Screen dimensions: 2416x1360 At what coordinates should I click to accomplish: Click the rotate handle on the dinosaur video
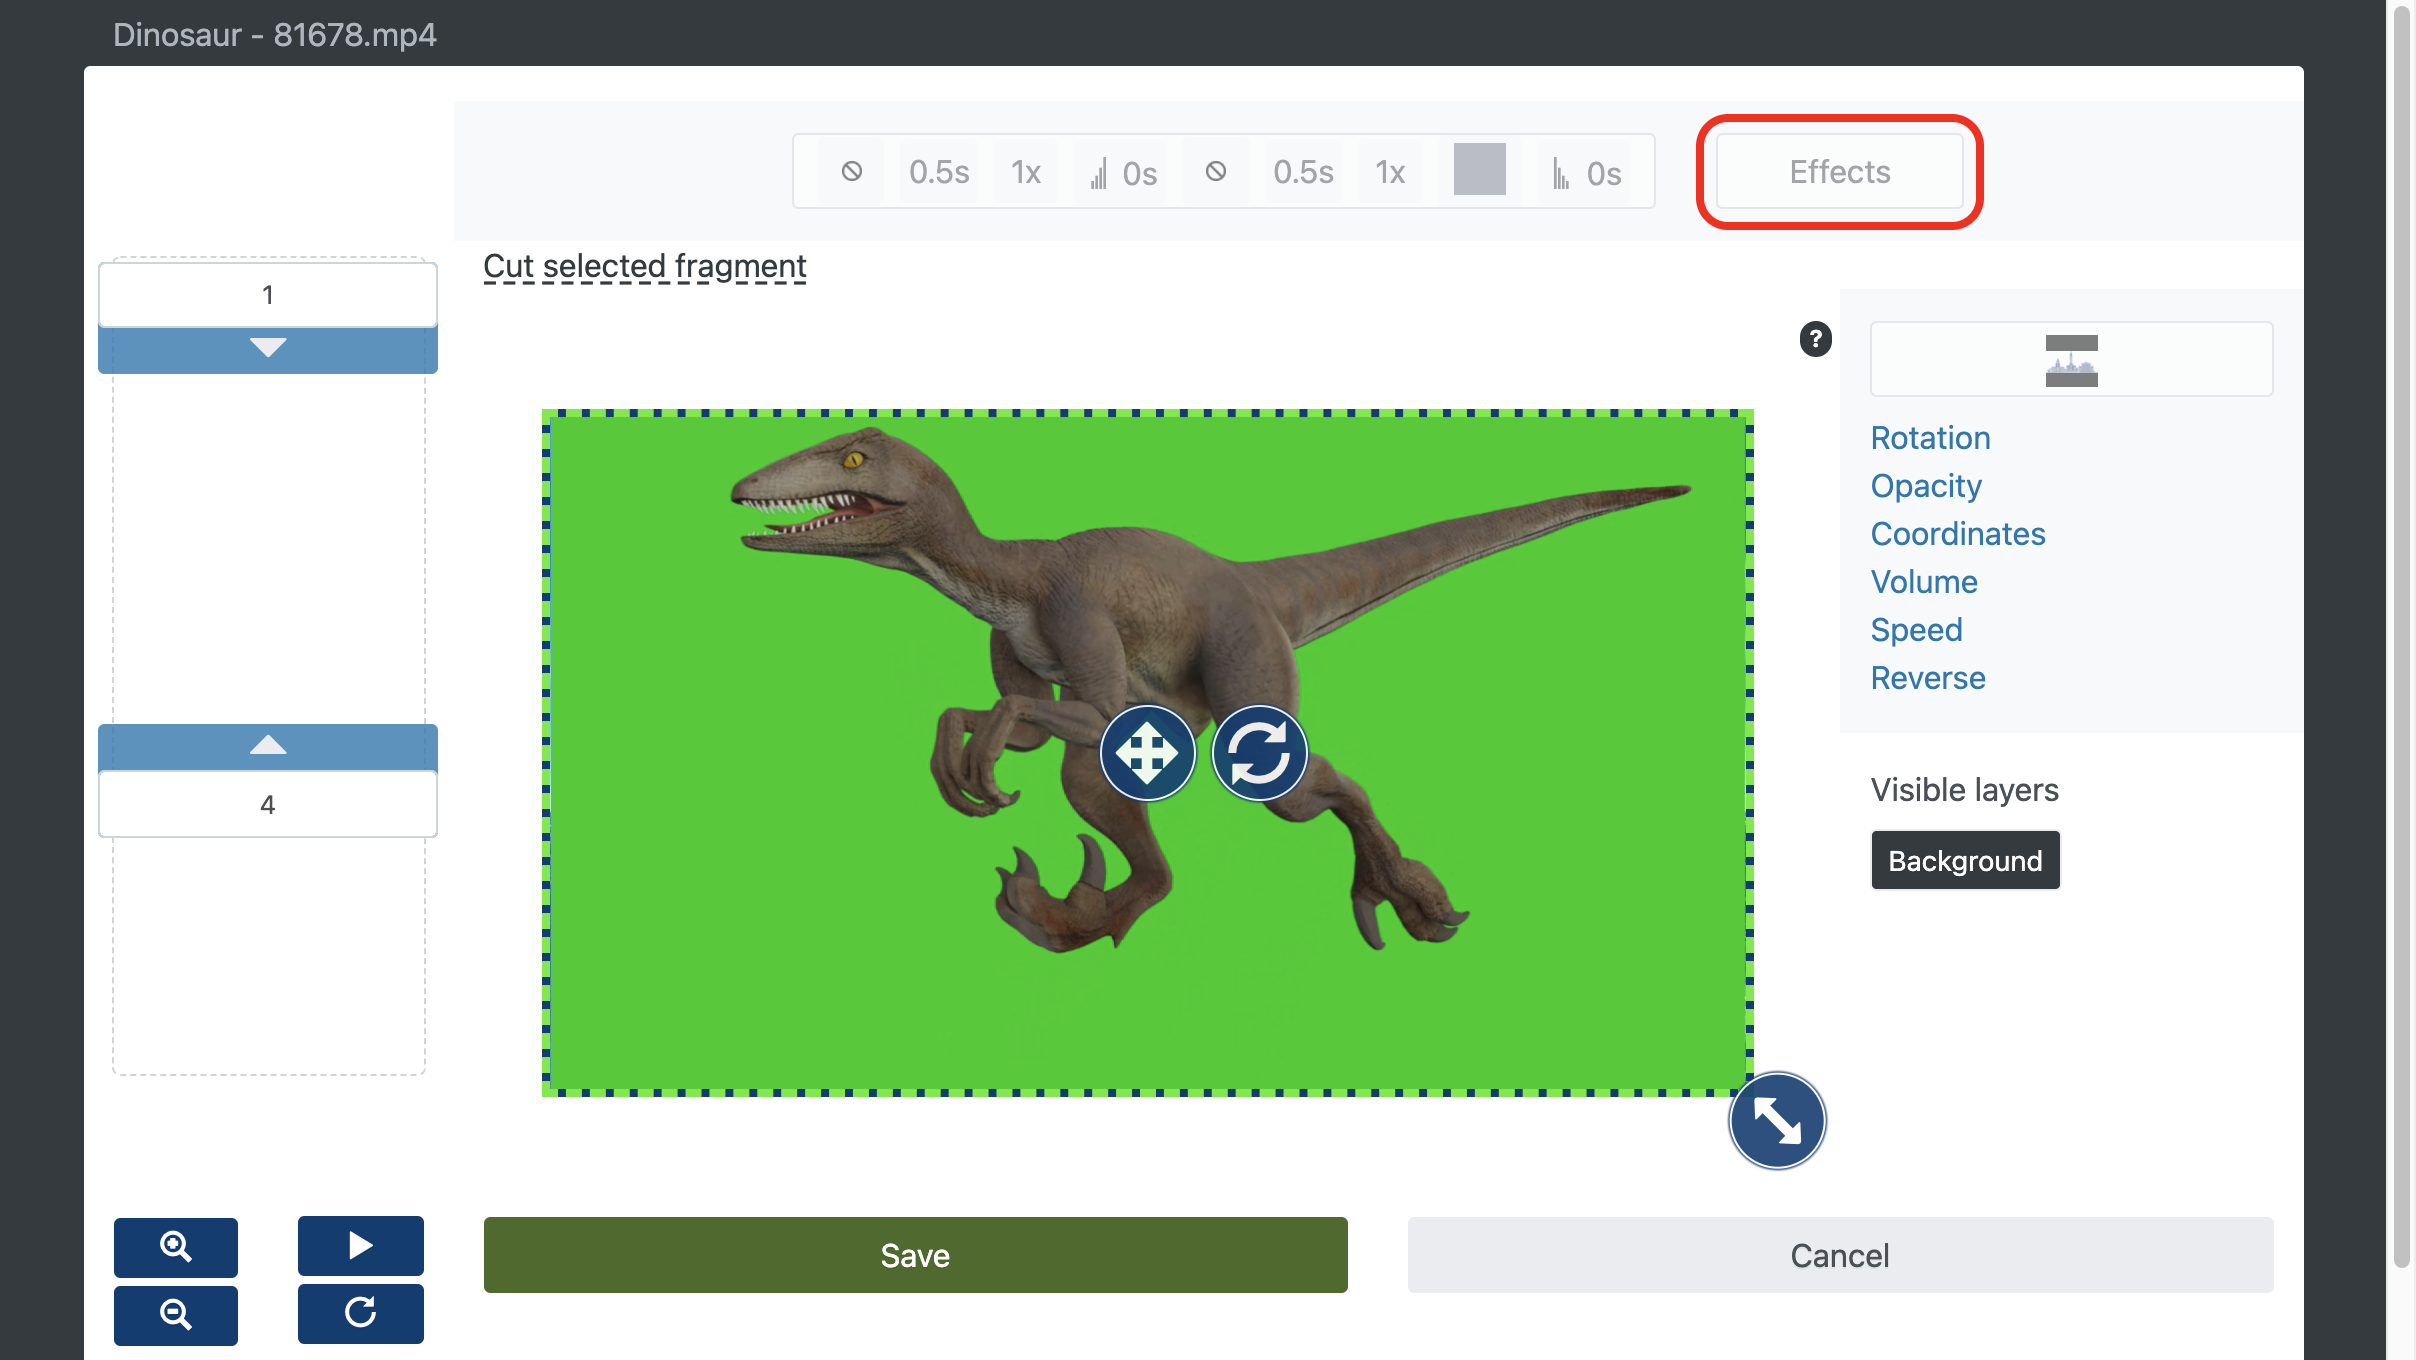point(1259,753)
